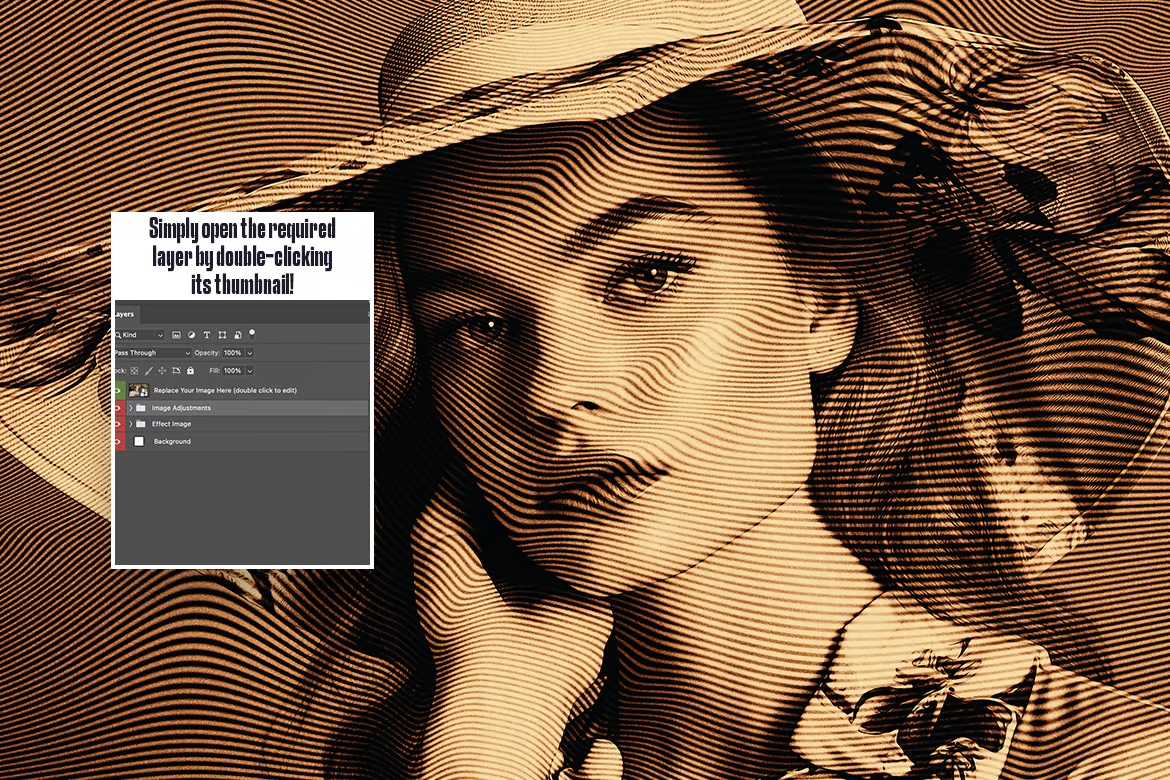1170x780 pixels.
Task: Open the Opacity percentage slider
Action: click(x=249, y=353)
